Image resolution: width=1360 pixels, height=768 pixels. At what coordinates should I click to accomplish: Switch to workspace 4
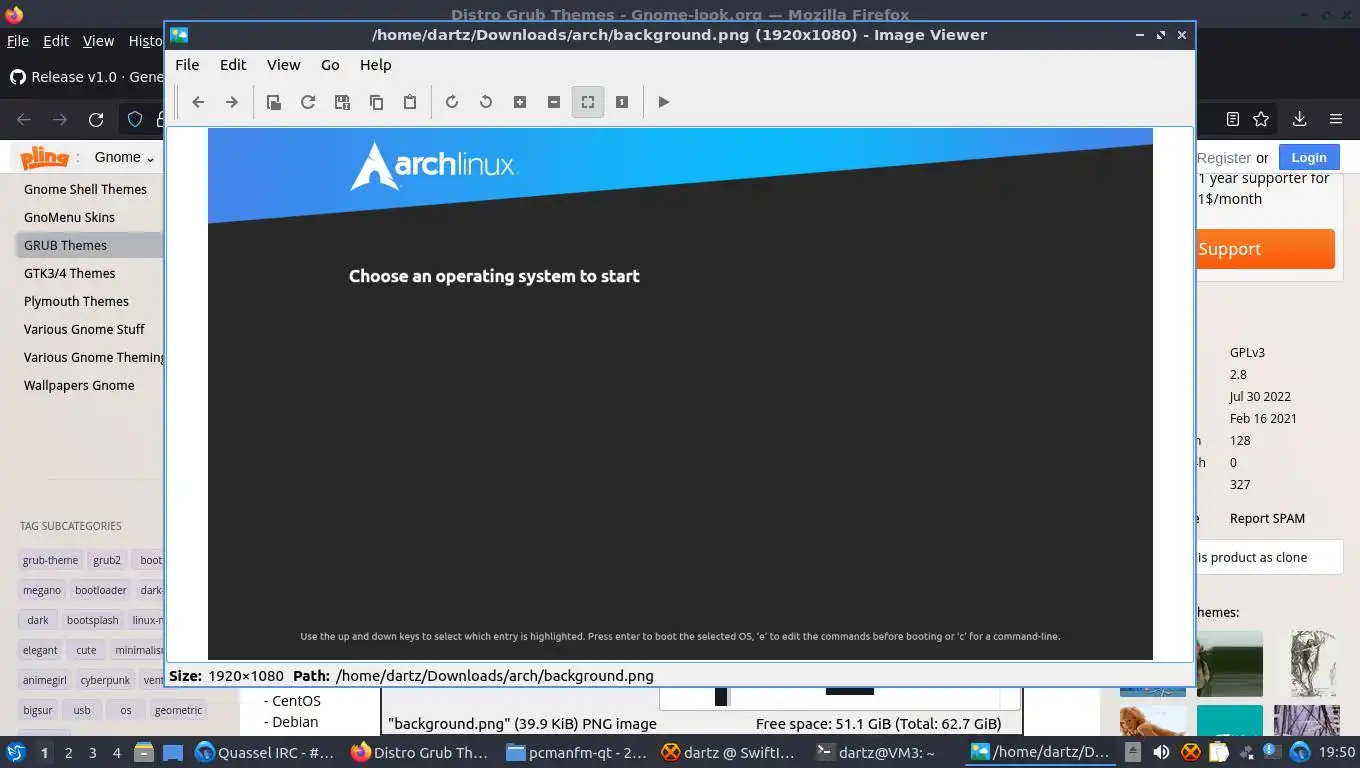pyautogui.click(x=117, y=752)
